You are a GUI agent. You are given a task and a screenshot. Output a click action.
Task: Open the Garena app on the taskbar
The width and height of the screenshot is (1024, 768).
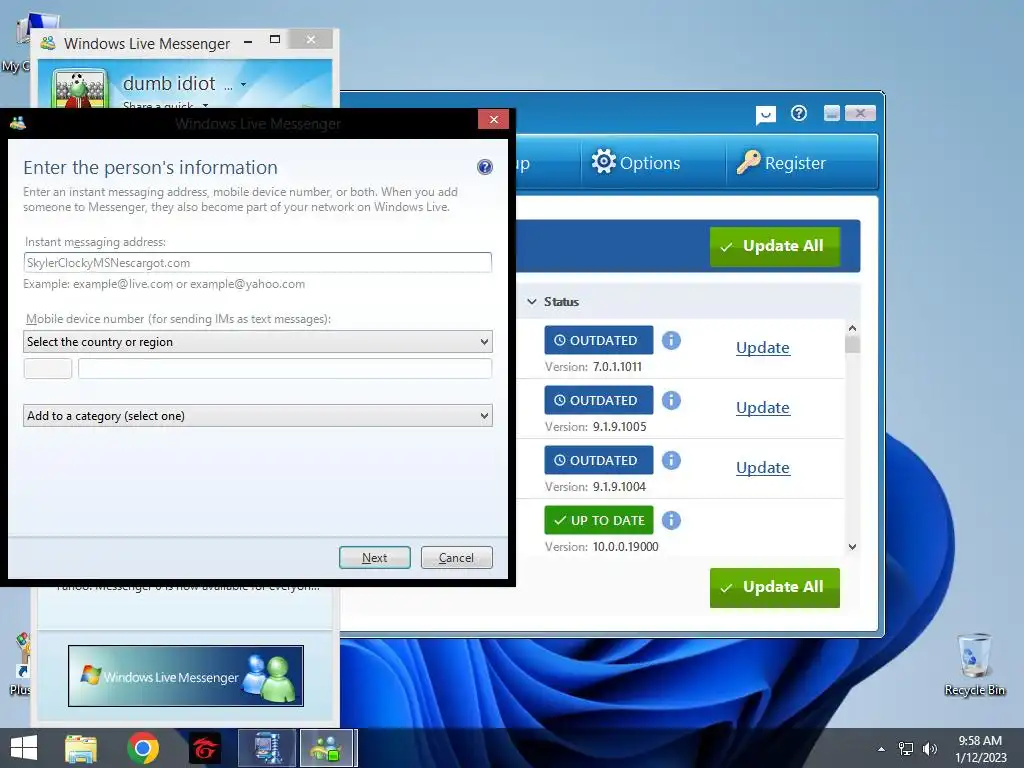coord(205,748)
